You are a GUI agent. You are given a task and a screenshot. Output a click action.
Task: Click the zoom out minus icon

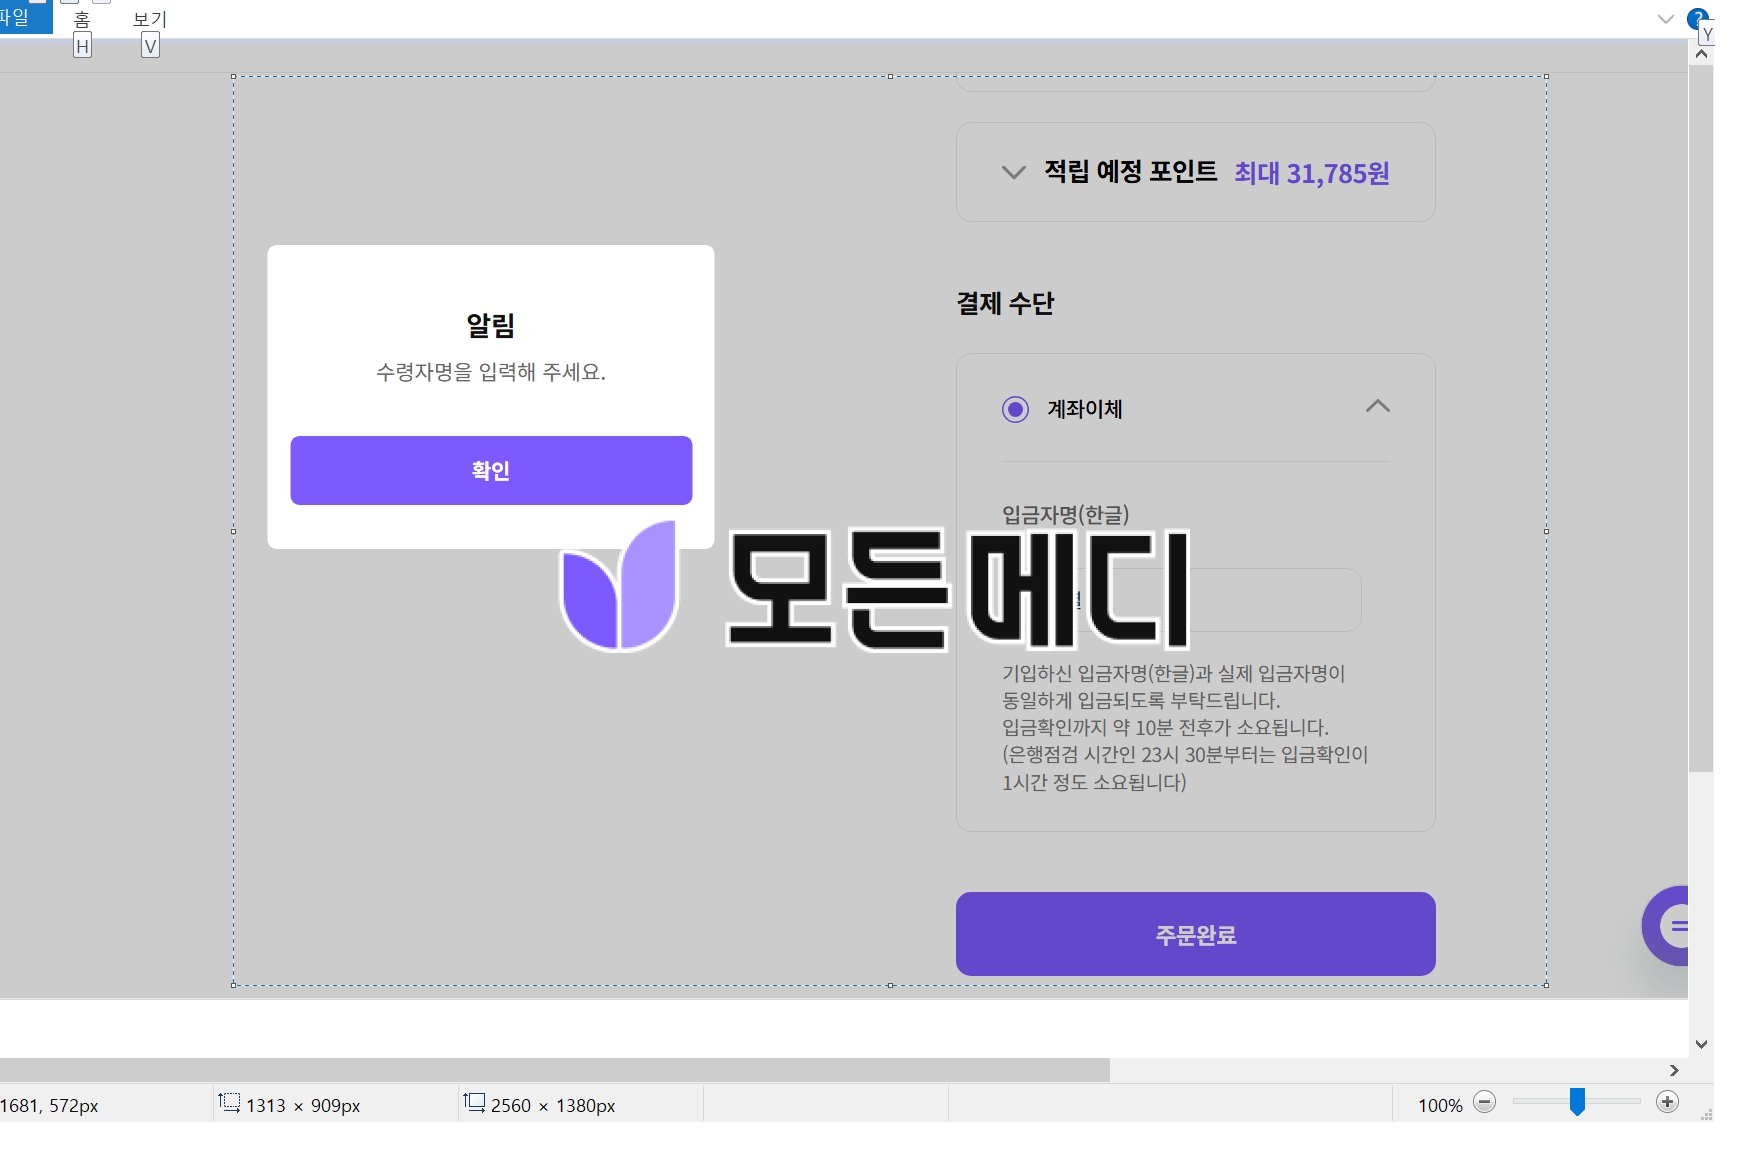[x=1485, y=1102]
